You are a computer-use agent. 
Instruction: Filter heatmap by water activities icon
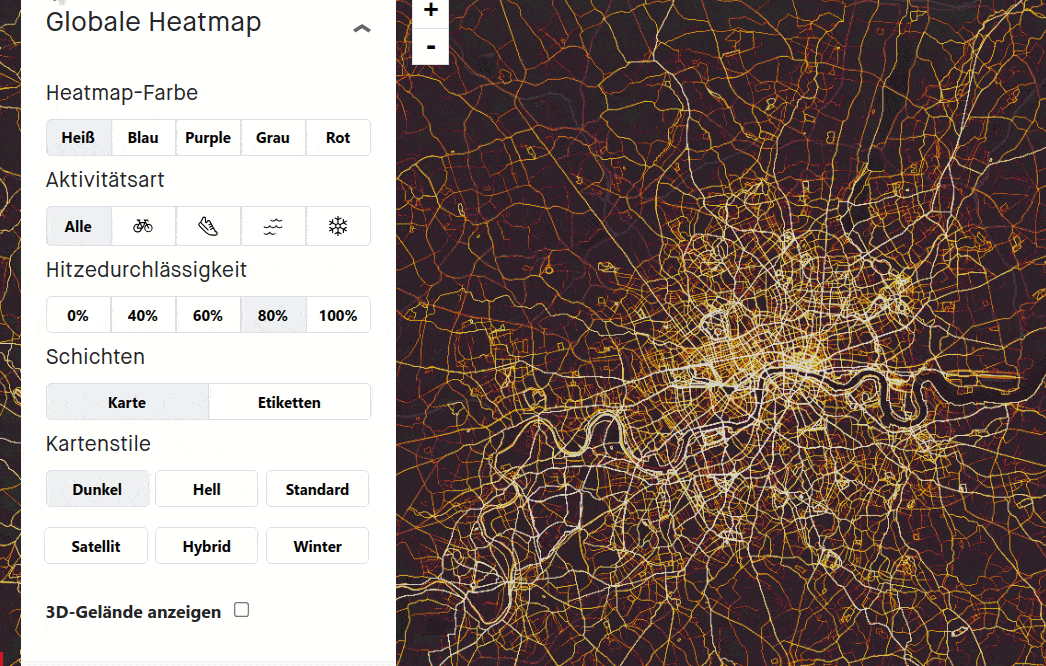(273, 226)
